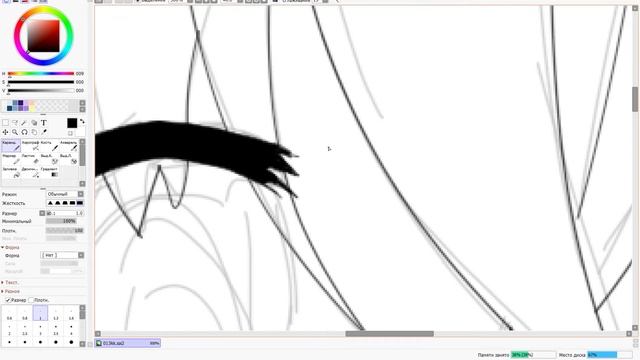640x360 pixels.
Task: Expand the Разное section
Action: click(x=11, y=291)
